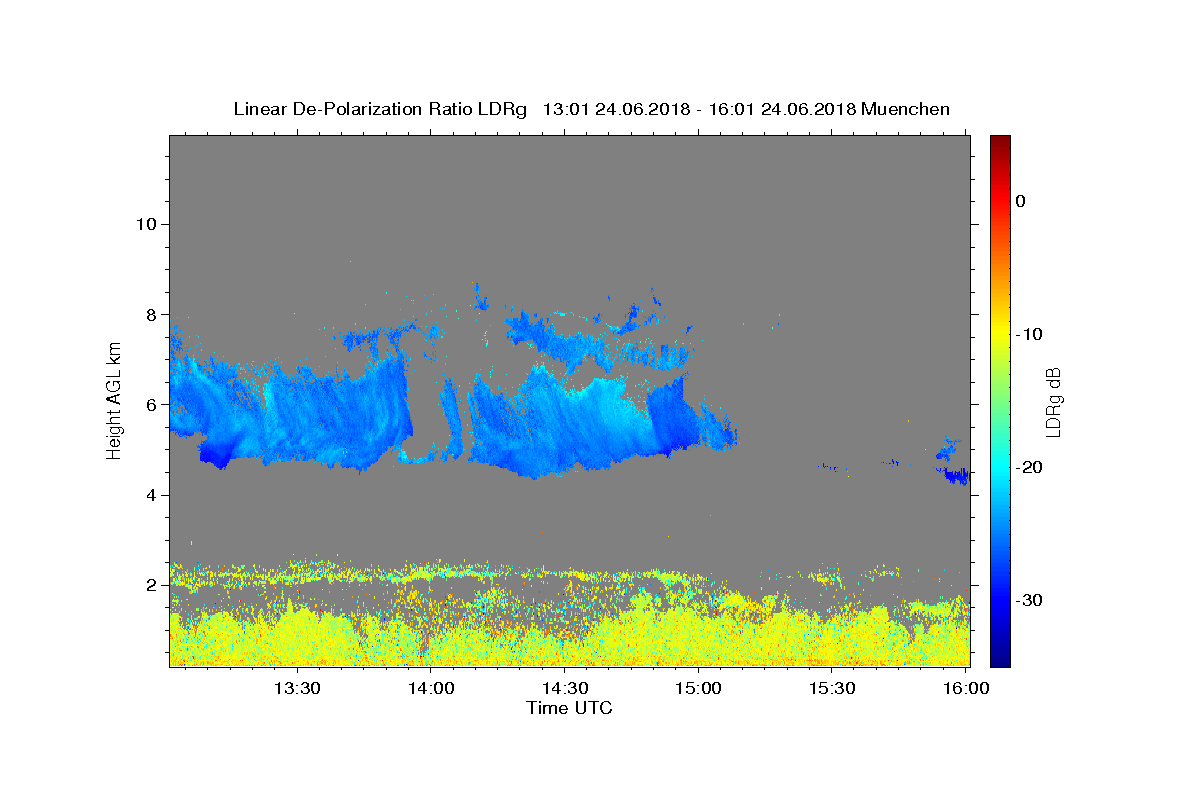Click the 14:00 time tick label
Viewport: 1200px width, 800px height.
pyautogui.click(x=431, y=688)
